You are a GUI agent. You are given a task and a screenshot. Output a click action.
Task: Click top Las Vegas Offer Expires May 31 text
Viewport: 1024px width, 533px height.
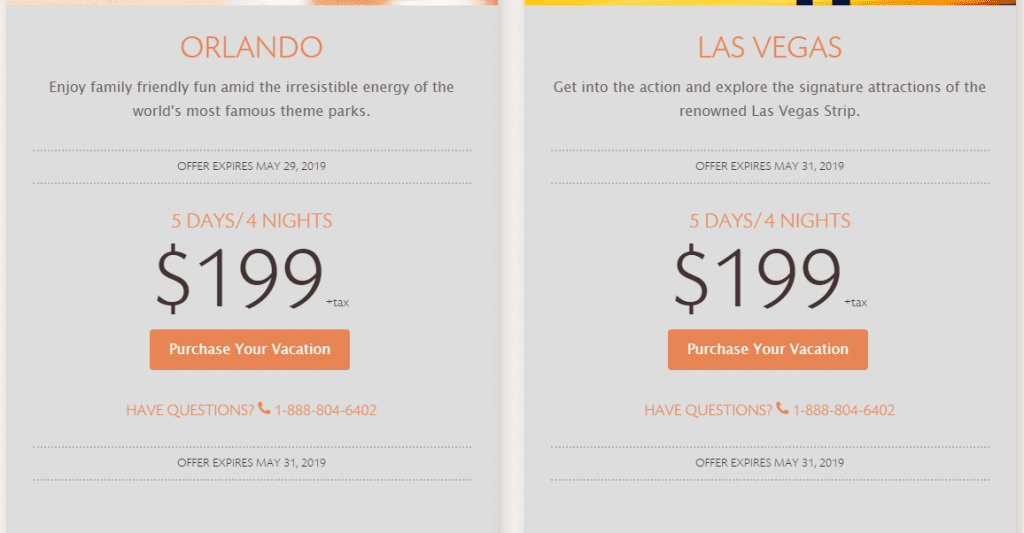pos(769,166)
